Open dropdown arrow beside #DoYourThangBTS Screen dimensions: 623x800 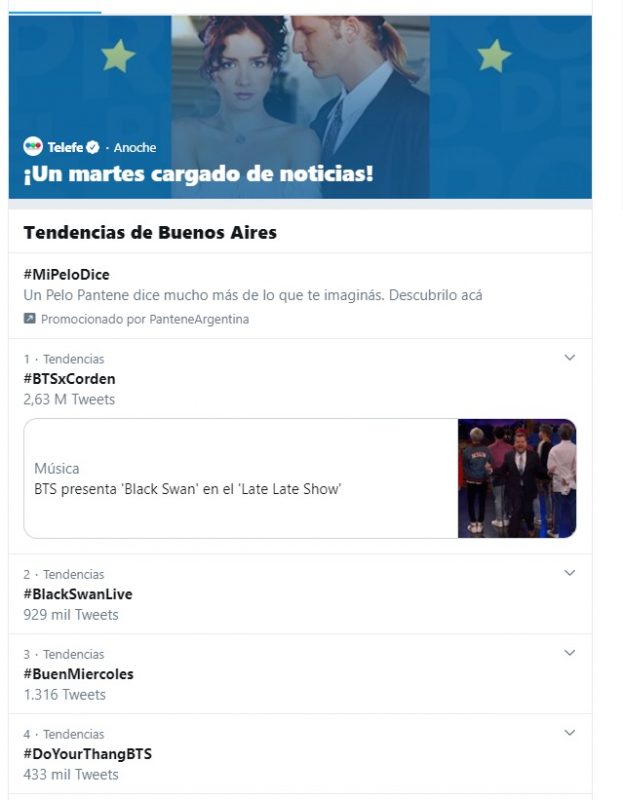coord(570,733)
